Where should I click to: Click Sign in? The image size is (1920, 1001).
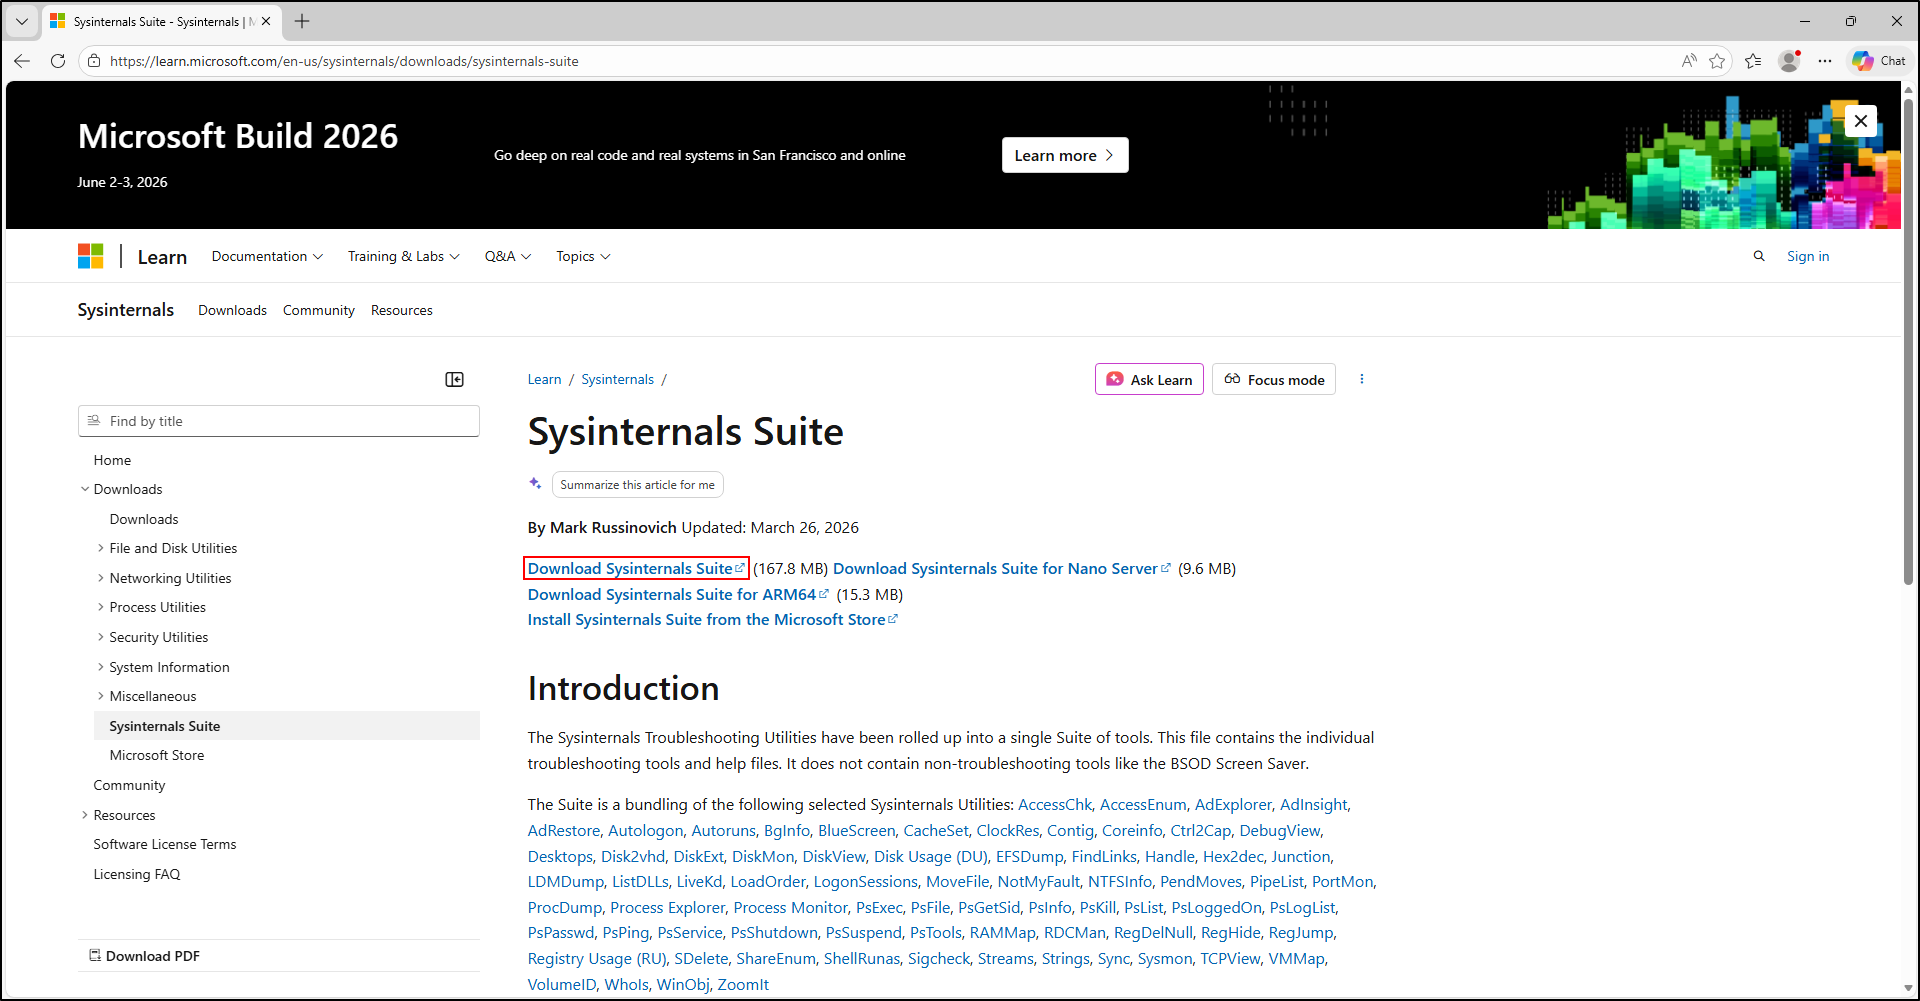(x=1808, y=257)
